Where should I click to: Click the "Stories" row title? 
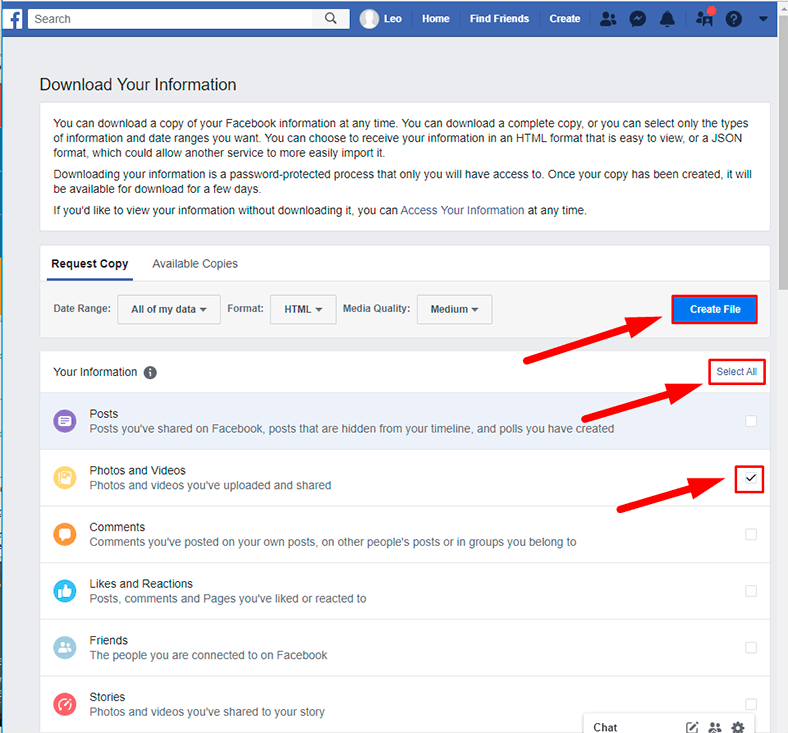[107, 697]
